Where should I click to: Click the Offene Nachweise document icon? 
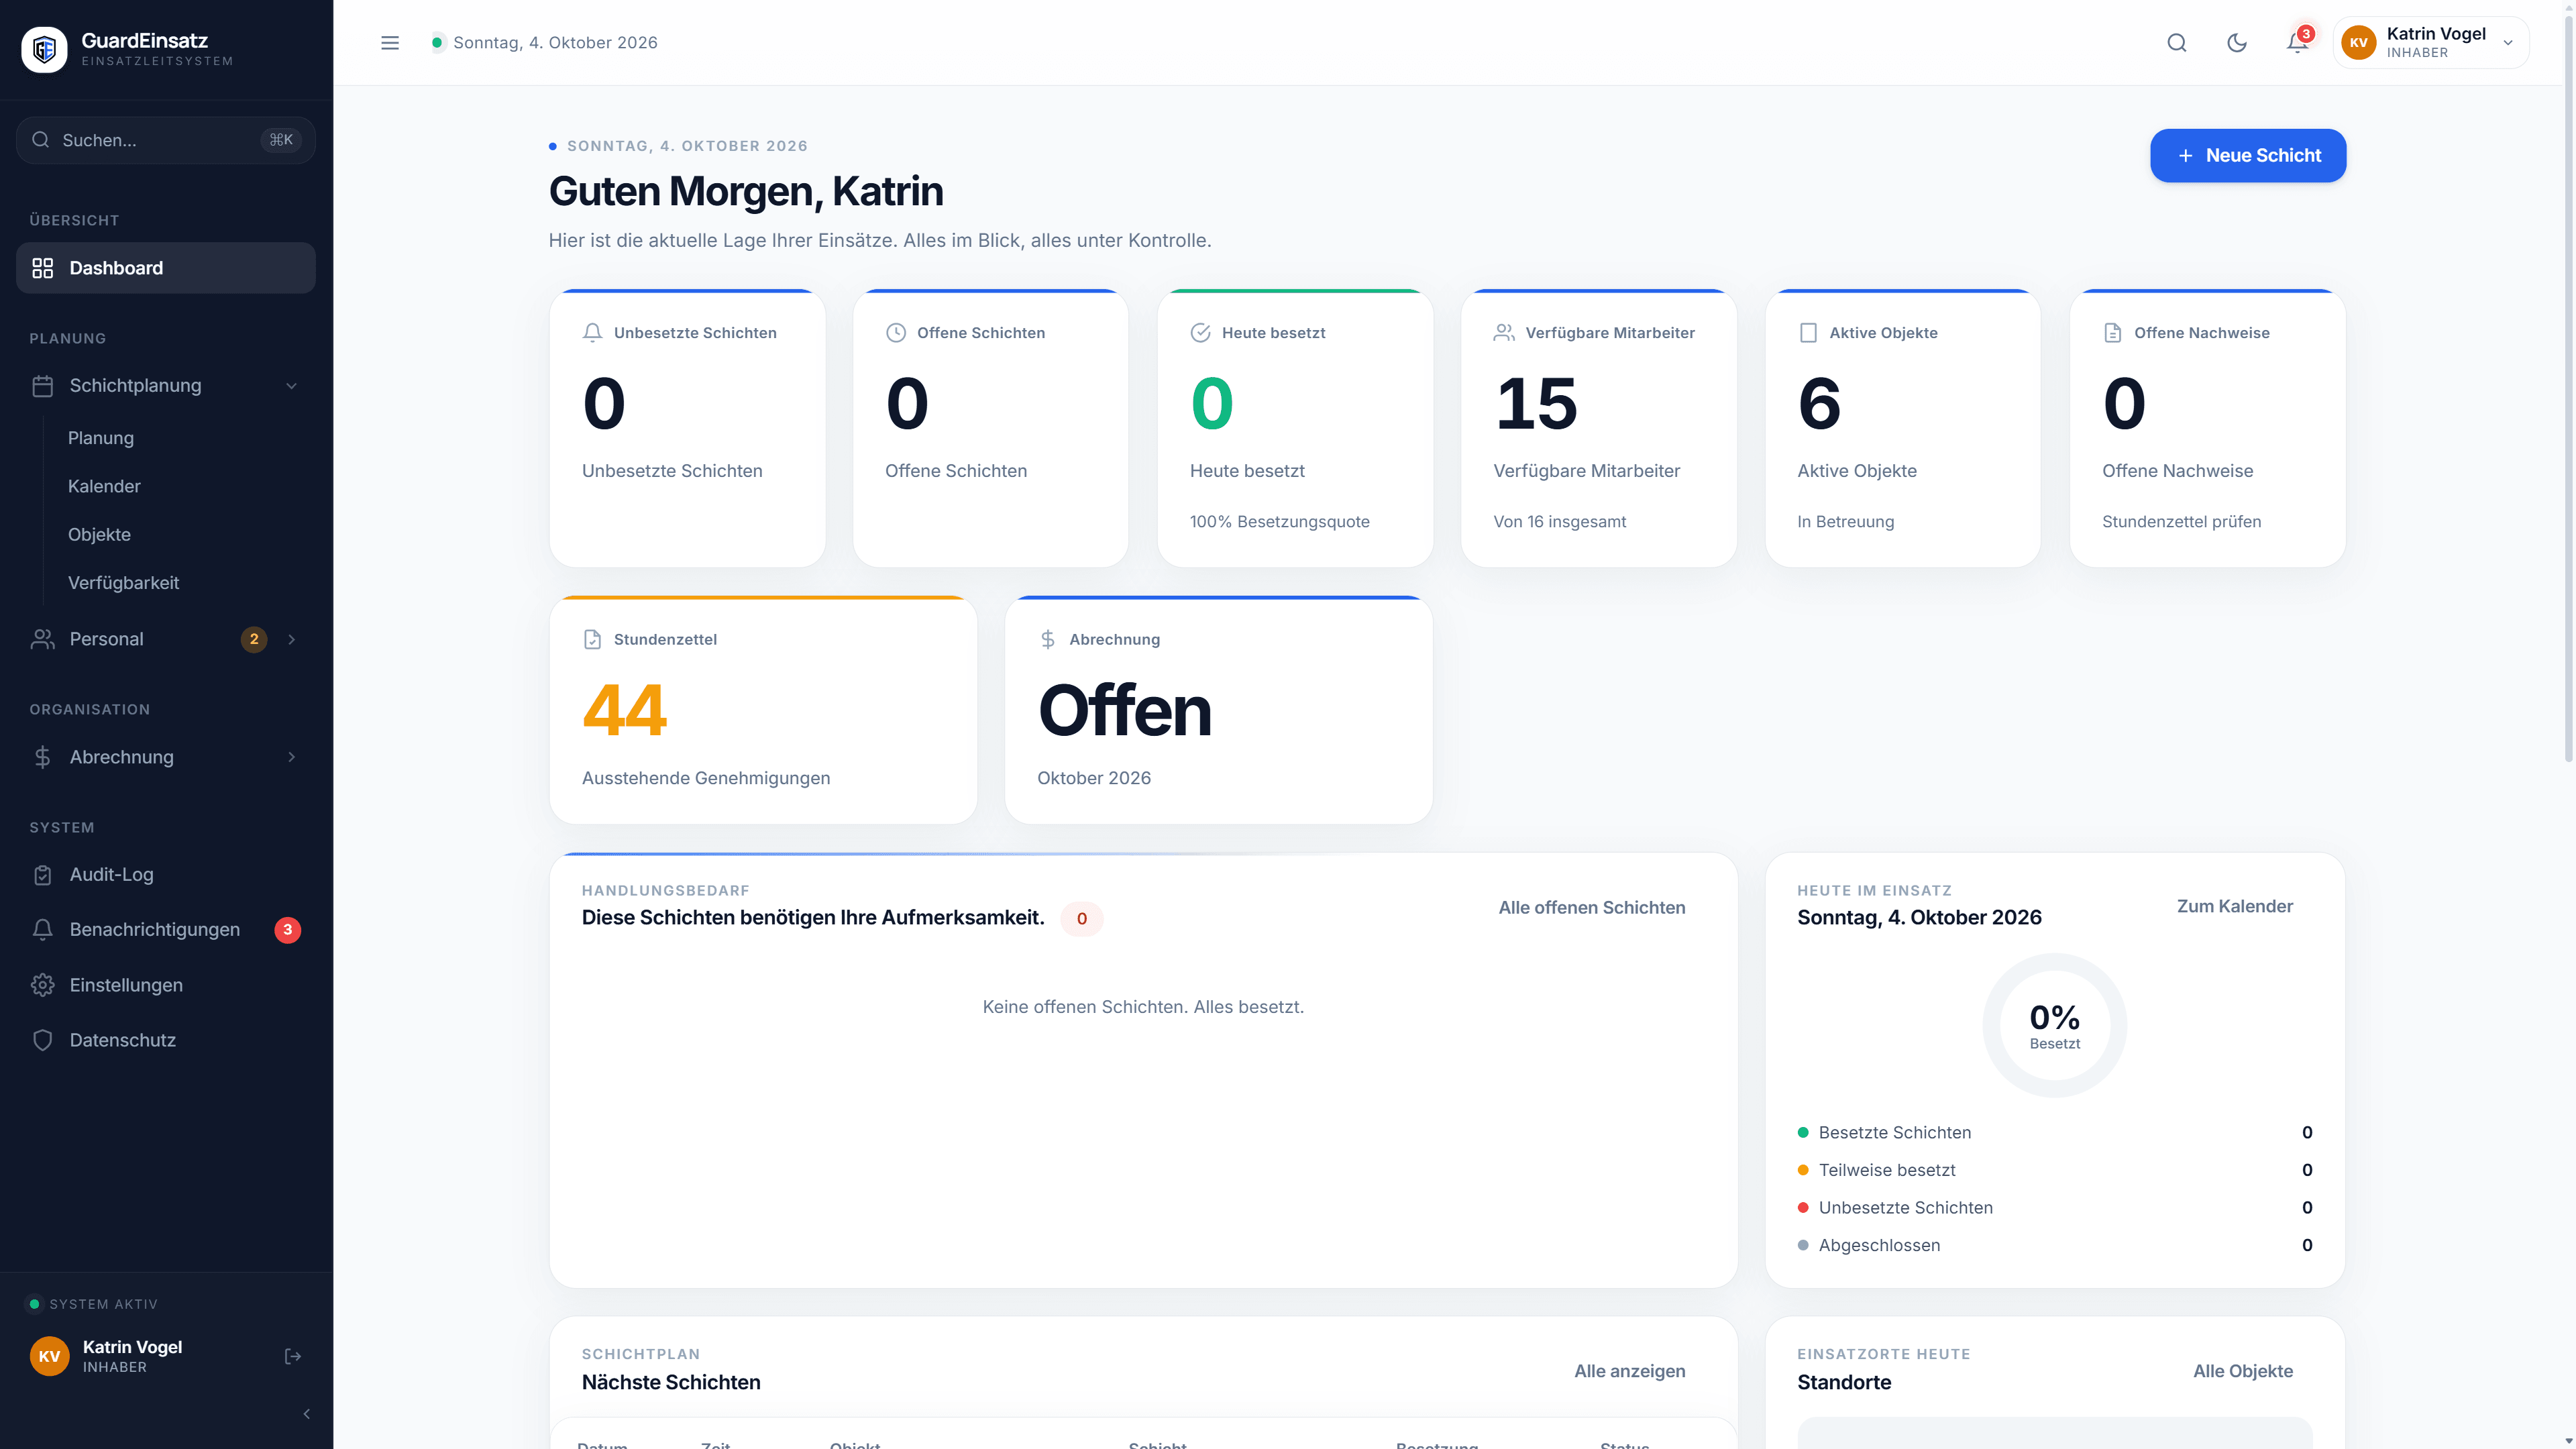[2113, 333]
